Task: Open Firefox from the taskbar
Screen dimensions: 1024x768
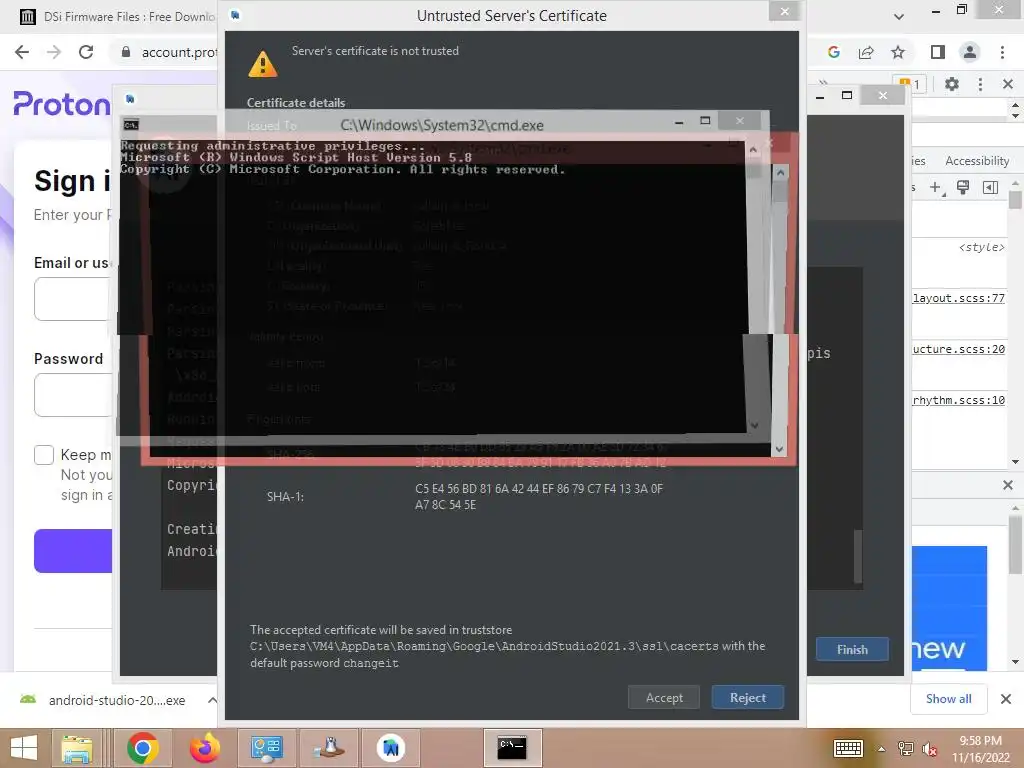Action: [204, 748]
